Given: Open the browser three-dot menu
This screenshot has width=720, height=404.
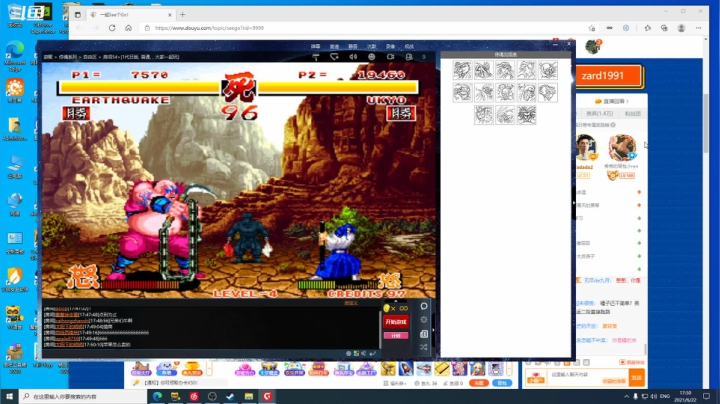Looking at the screenshot, I should coord(698,28).
